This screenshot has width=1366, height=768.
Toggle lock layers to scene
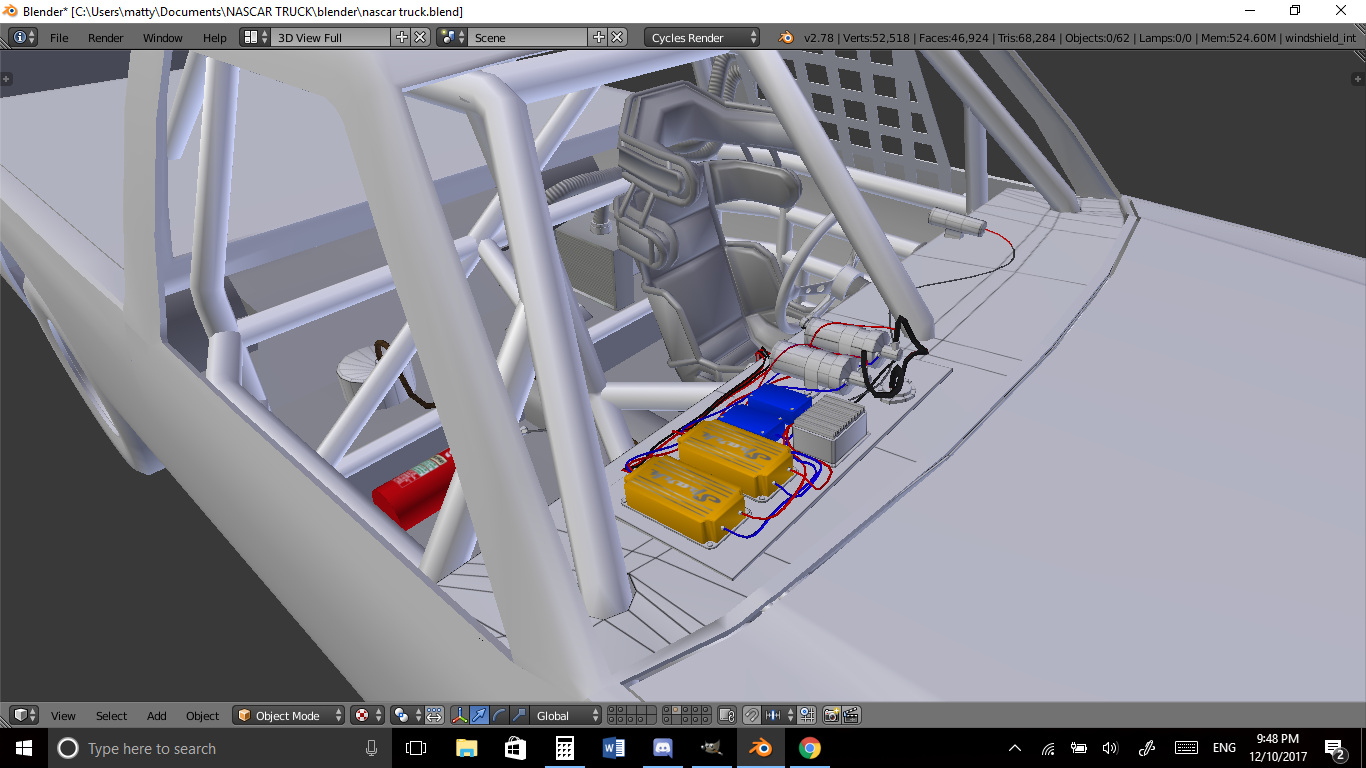(x=728, y=715)
